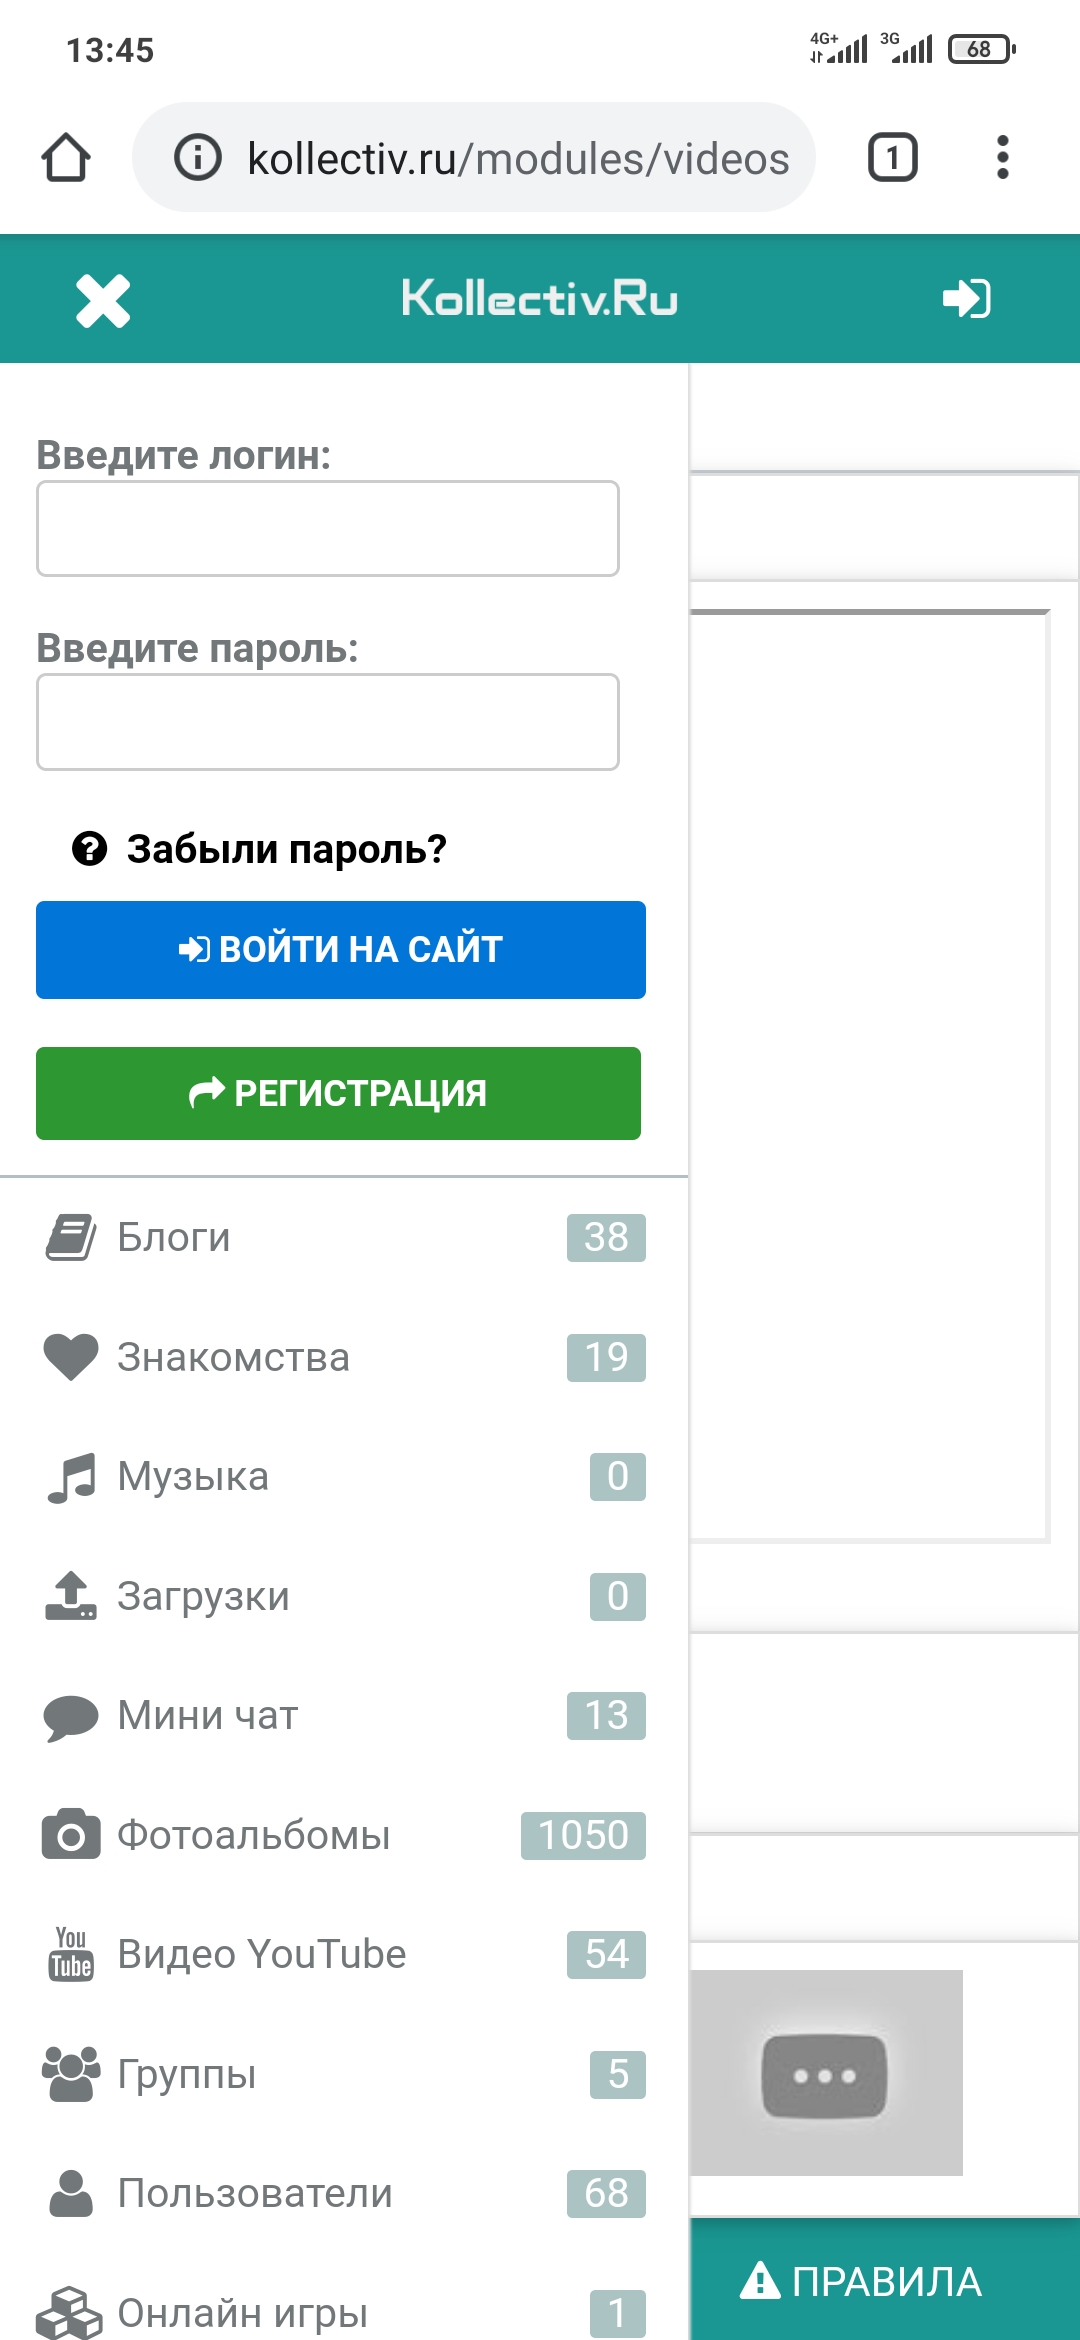Click the video placeholder thumbnail
Image resolution: width=1080 pixels, height=2340 pixels.
[x=825, y=2074]
